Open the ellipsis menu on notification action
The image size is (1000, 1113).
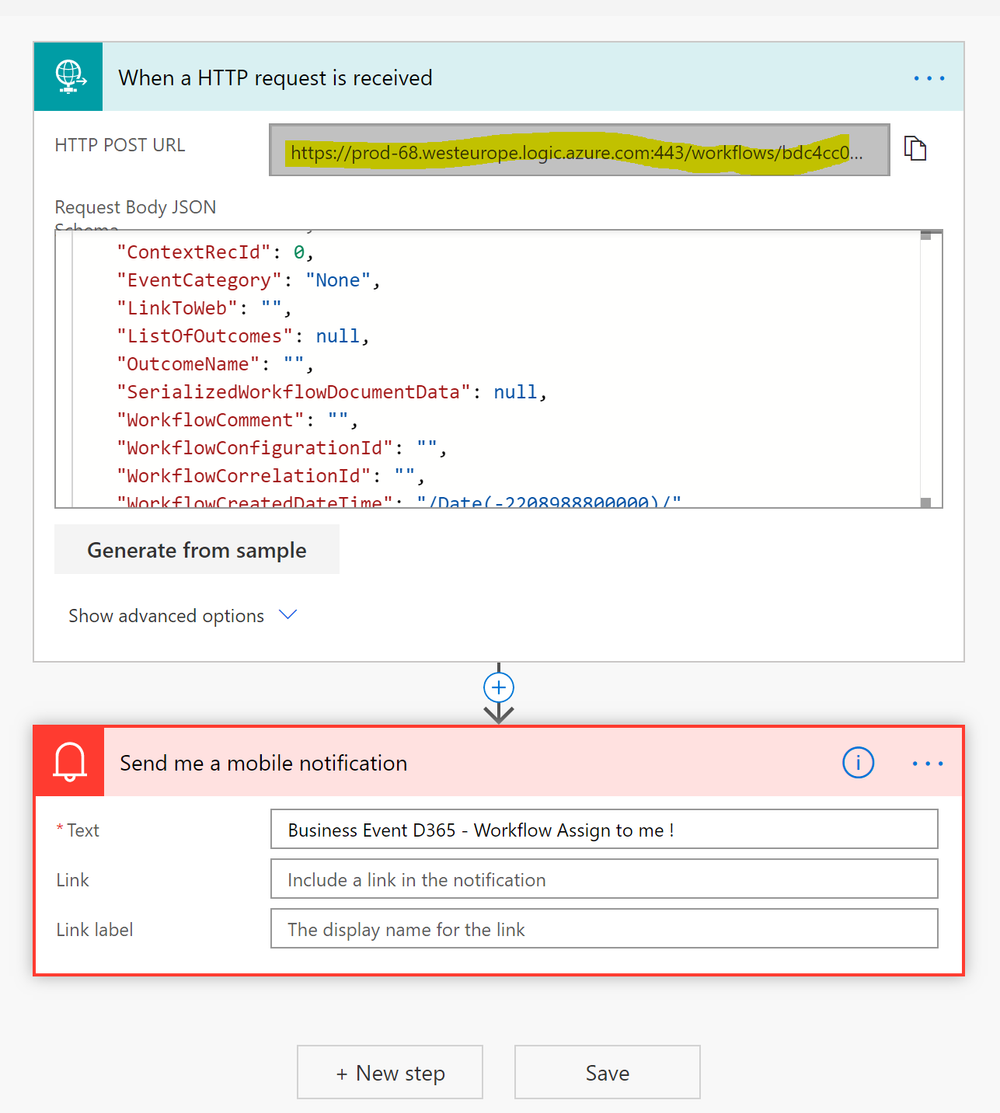click(x=927, y=762)
